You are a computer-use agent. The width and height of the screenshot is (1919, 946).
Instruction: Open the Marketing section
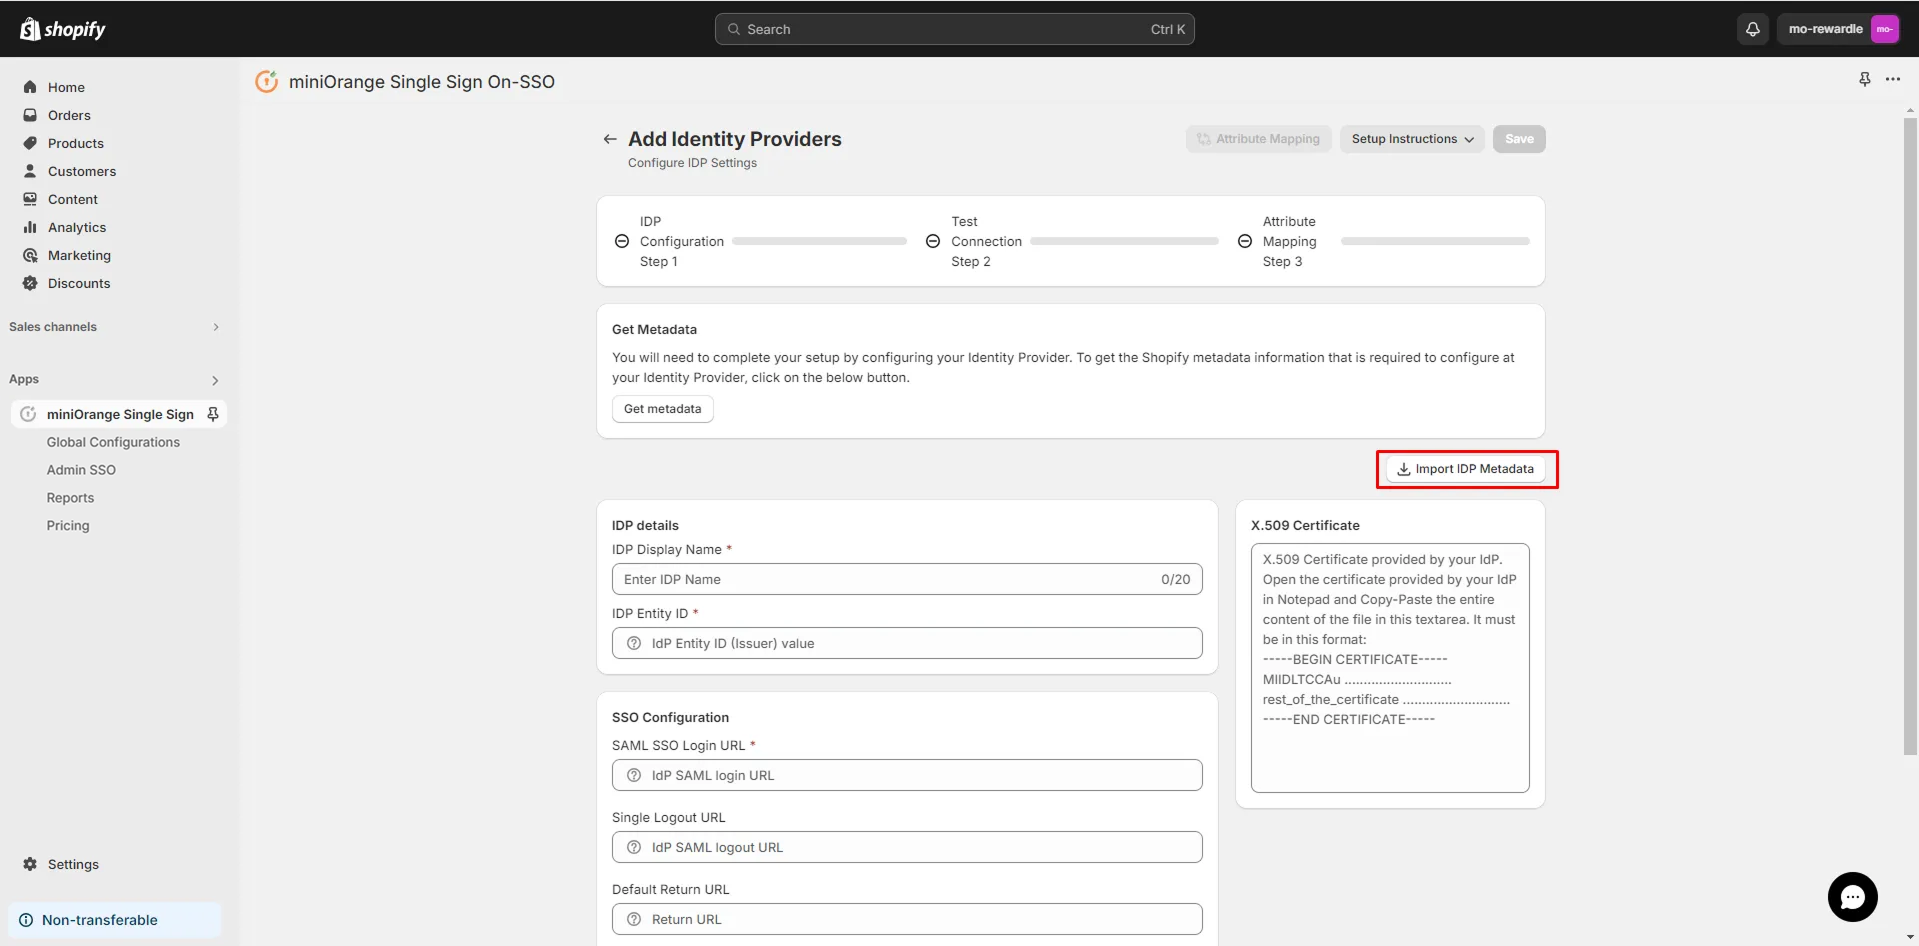click(x=81, y=255)
